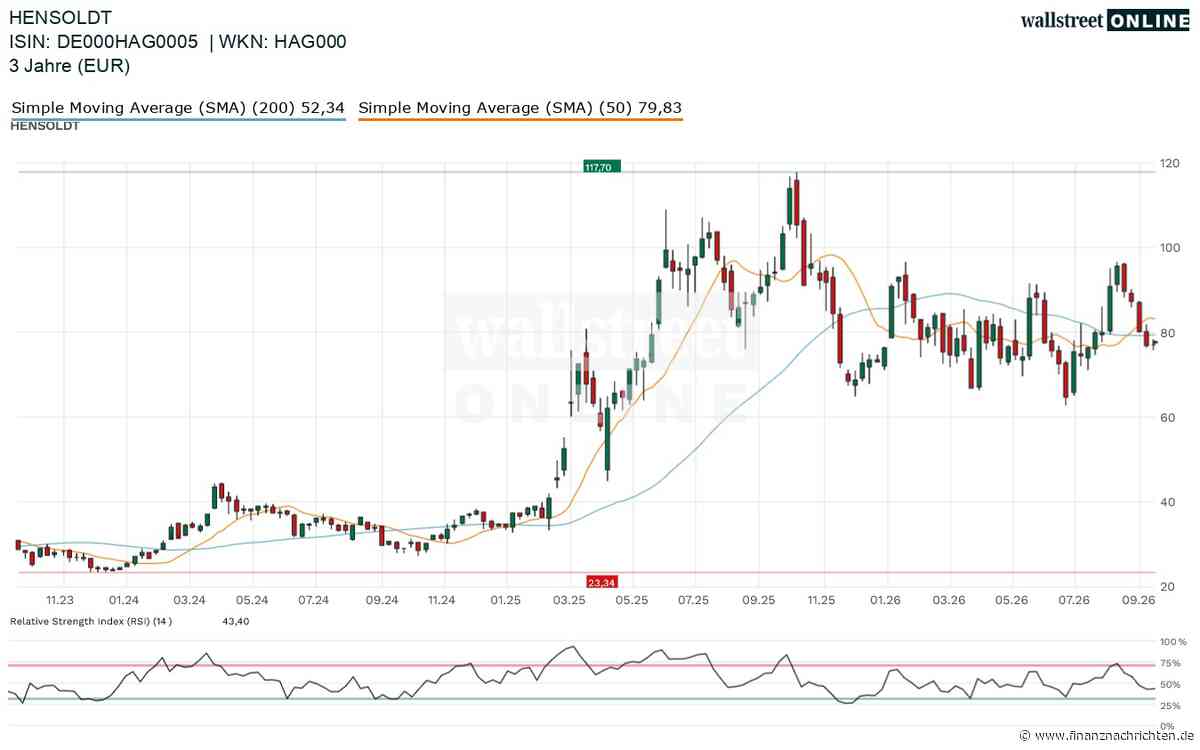Viewport: 1200px width, 750px height.
Task: Click the 03.24 date axis label
Action: (189, 600)
